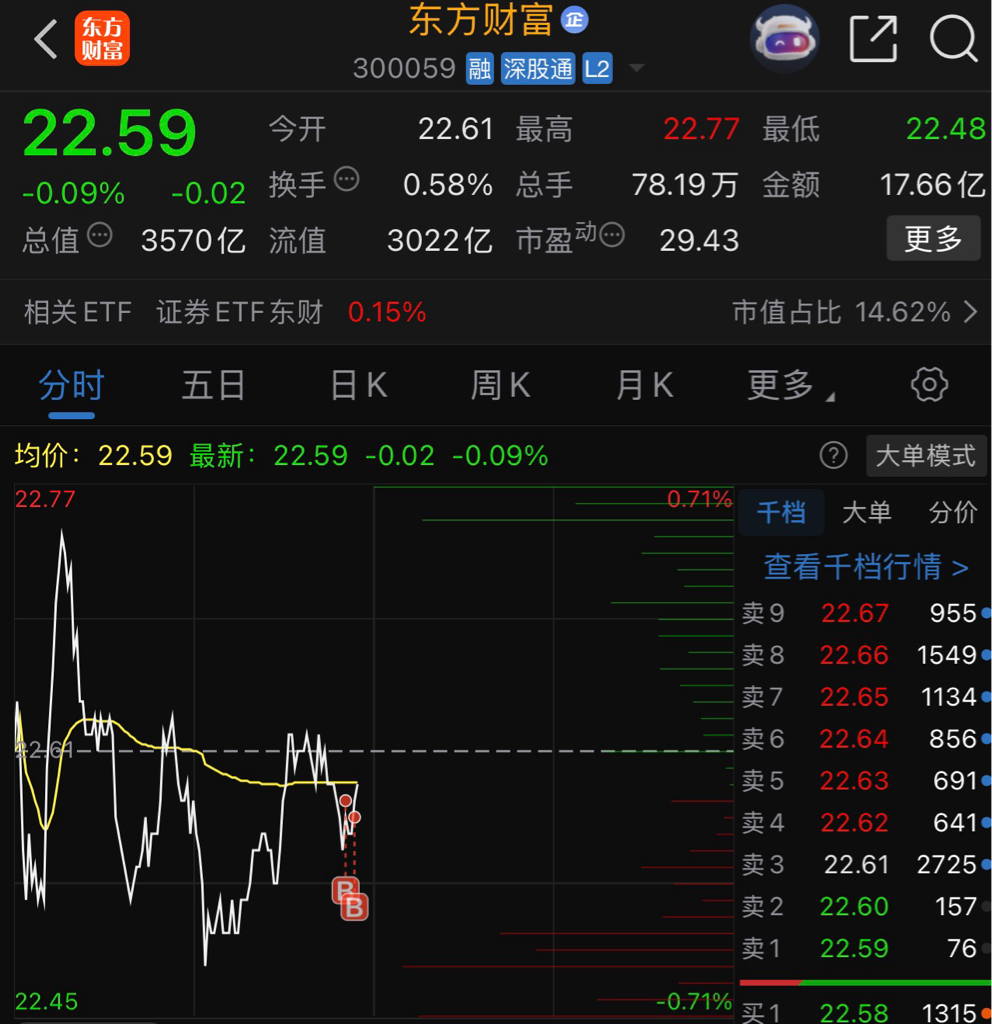Image resolution: width=992 pixels, height=1024 pixels.
Task: Tap the red-green buy/sell ratio bar
Action: (x=865, y=982)
